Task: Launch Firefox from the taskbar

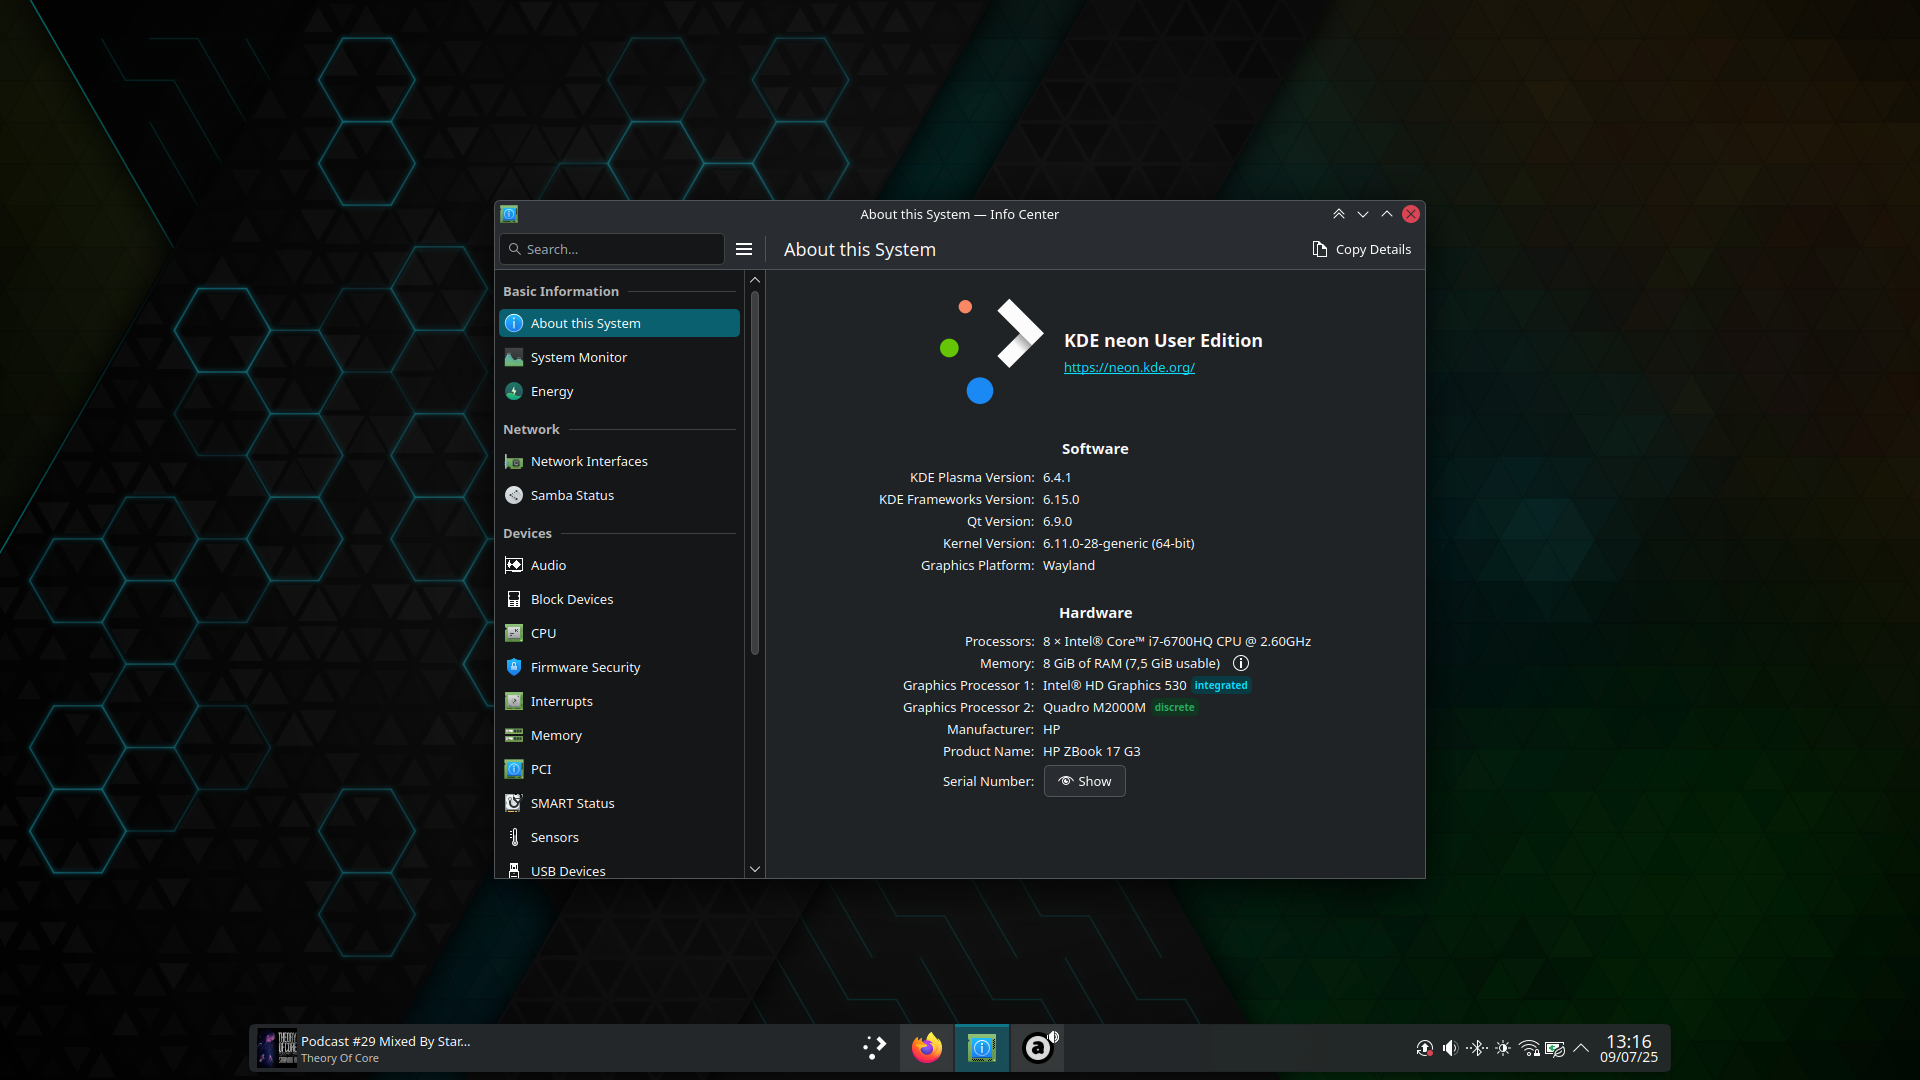Action: pos(927,1048)
